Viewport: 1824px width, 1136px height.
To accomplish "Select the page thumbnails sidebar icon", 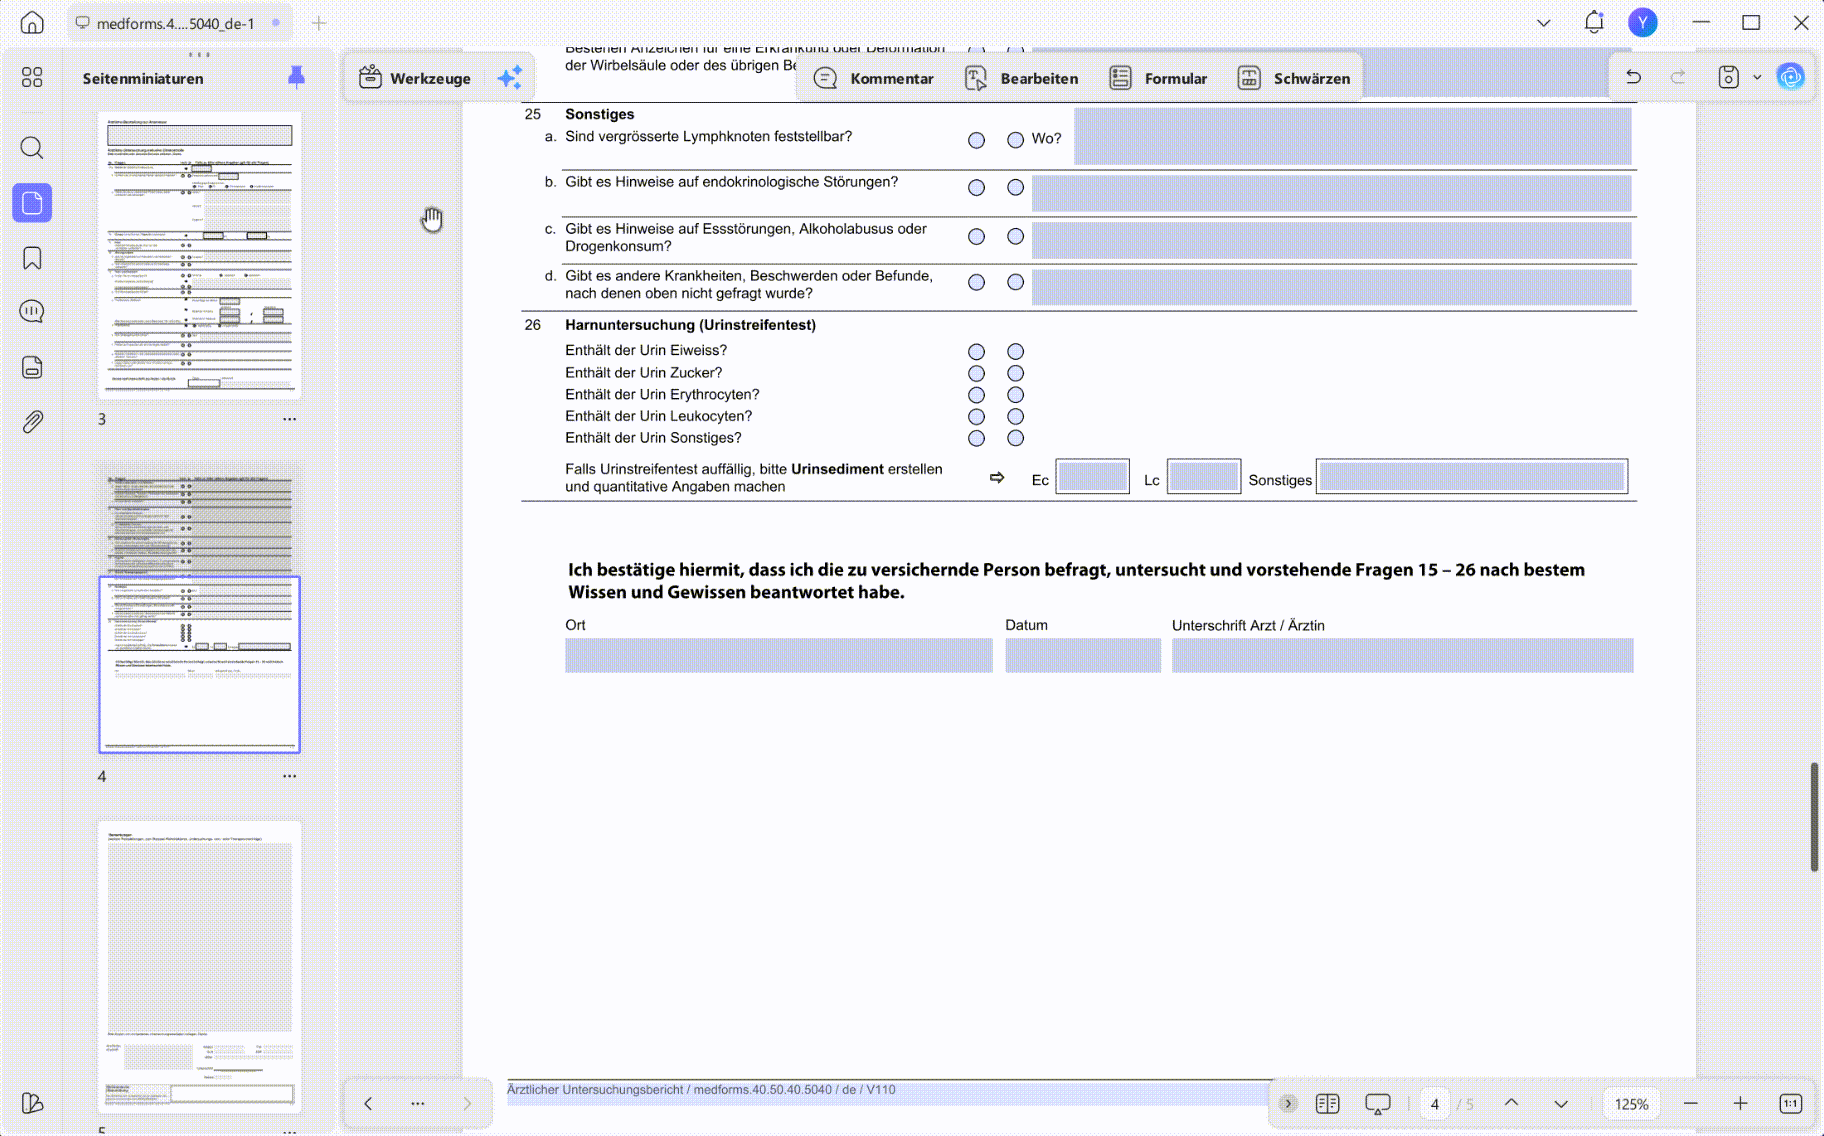I will click(x=32, y=203).
